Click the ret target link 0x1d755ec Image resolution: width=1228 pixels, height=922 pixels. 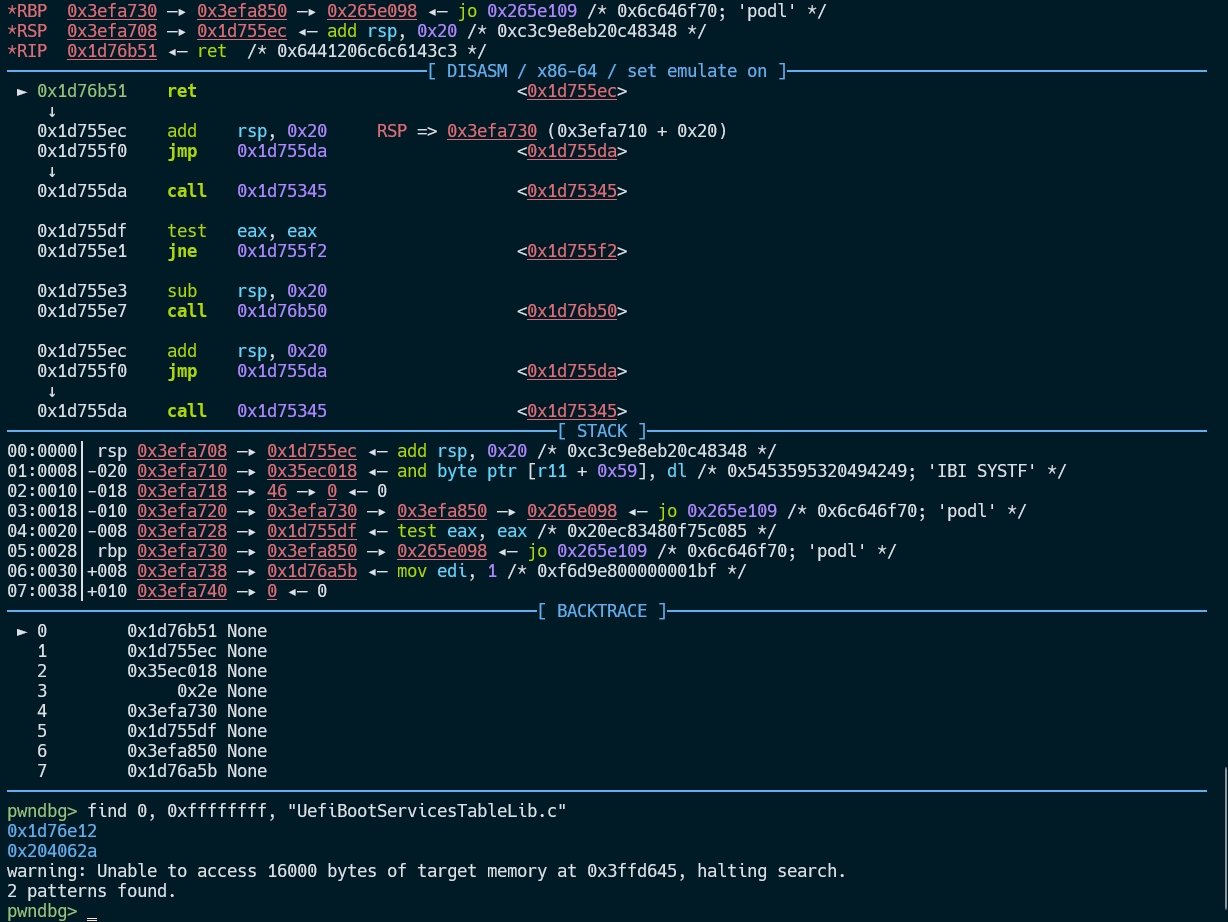point(572,91)
